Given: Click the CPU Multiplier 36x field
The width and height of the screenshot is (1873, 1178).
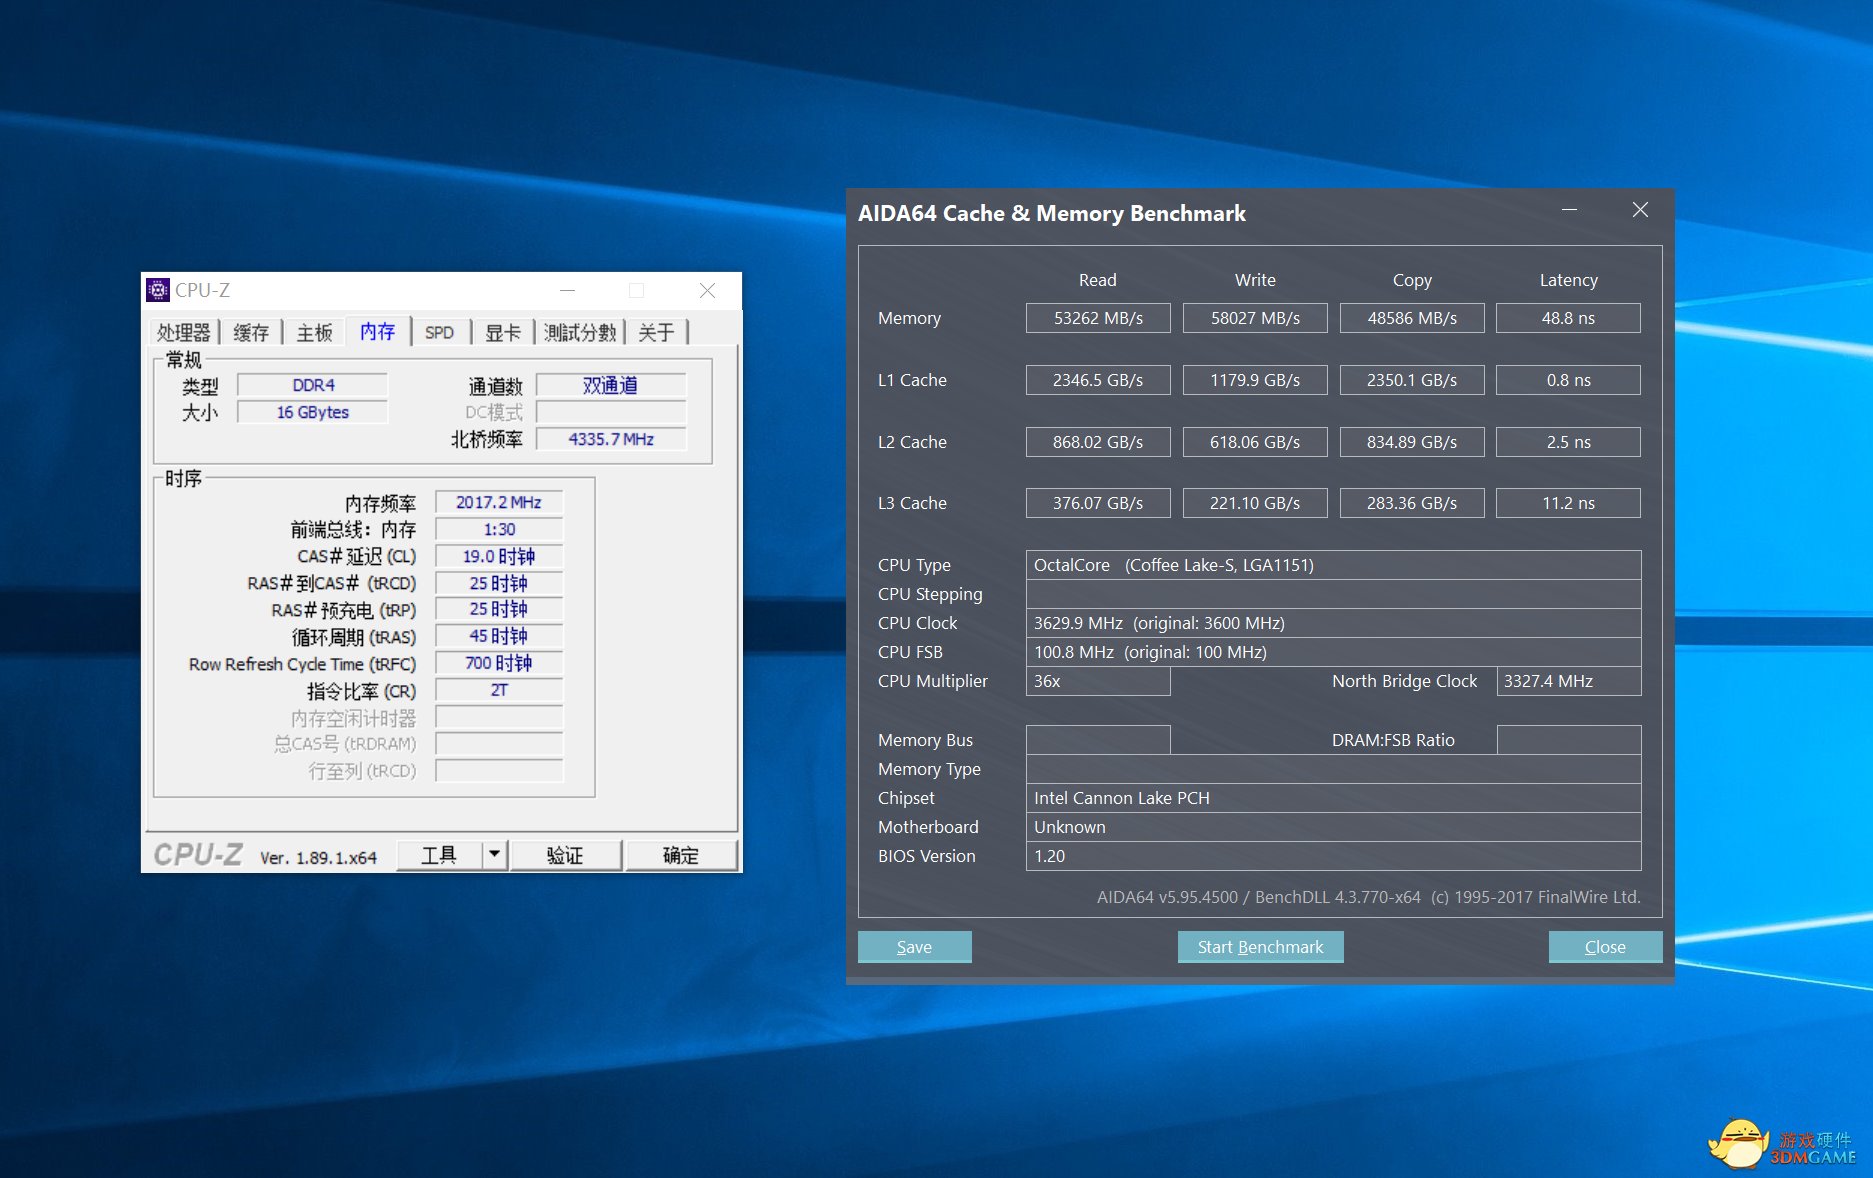Looking at the screenshot, I should point(1098,681).
